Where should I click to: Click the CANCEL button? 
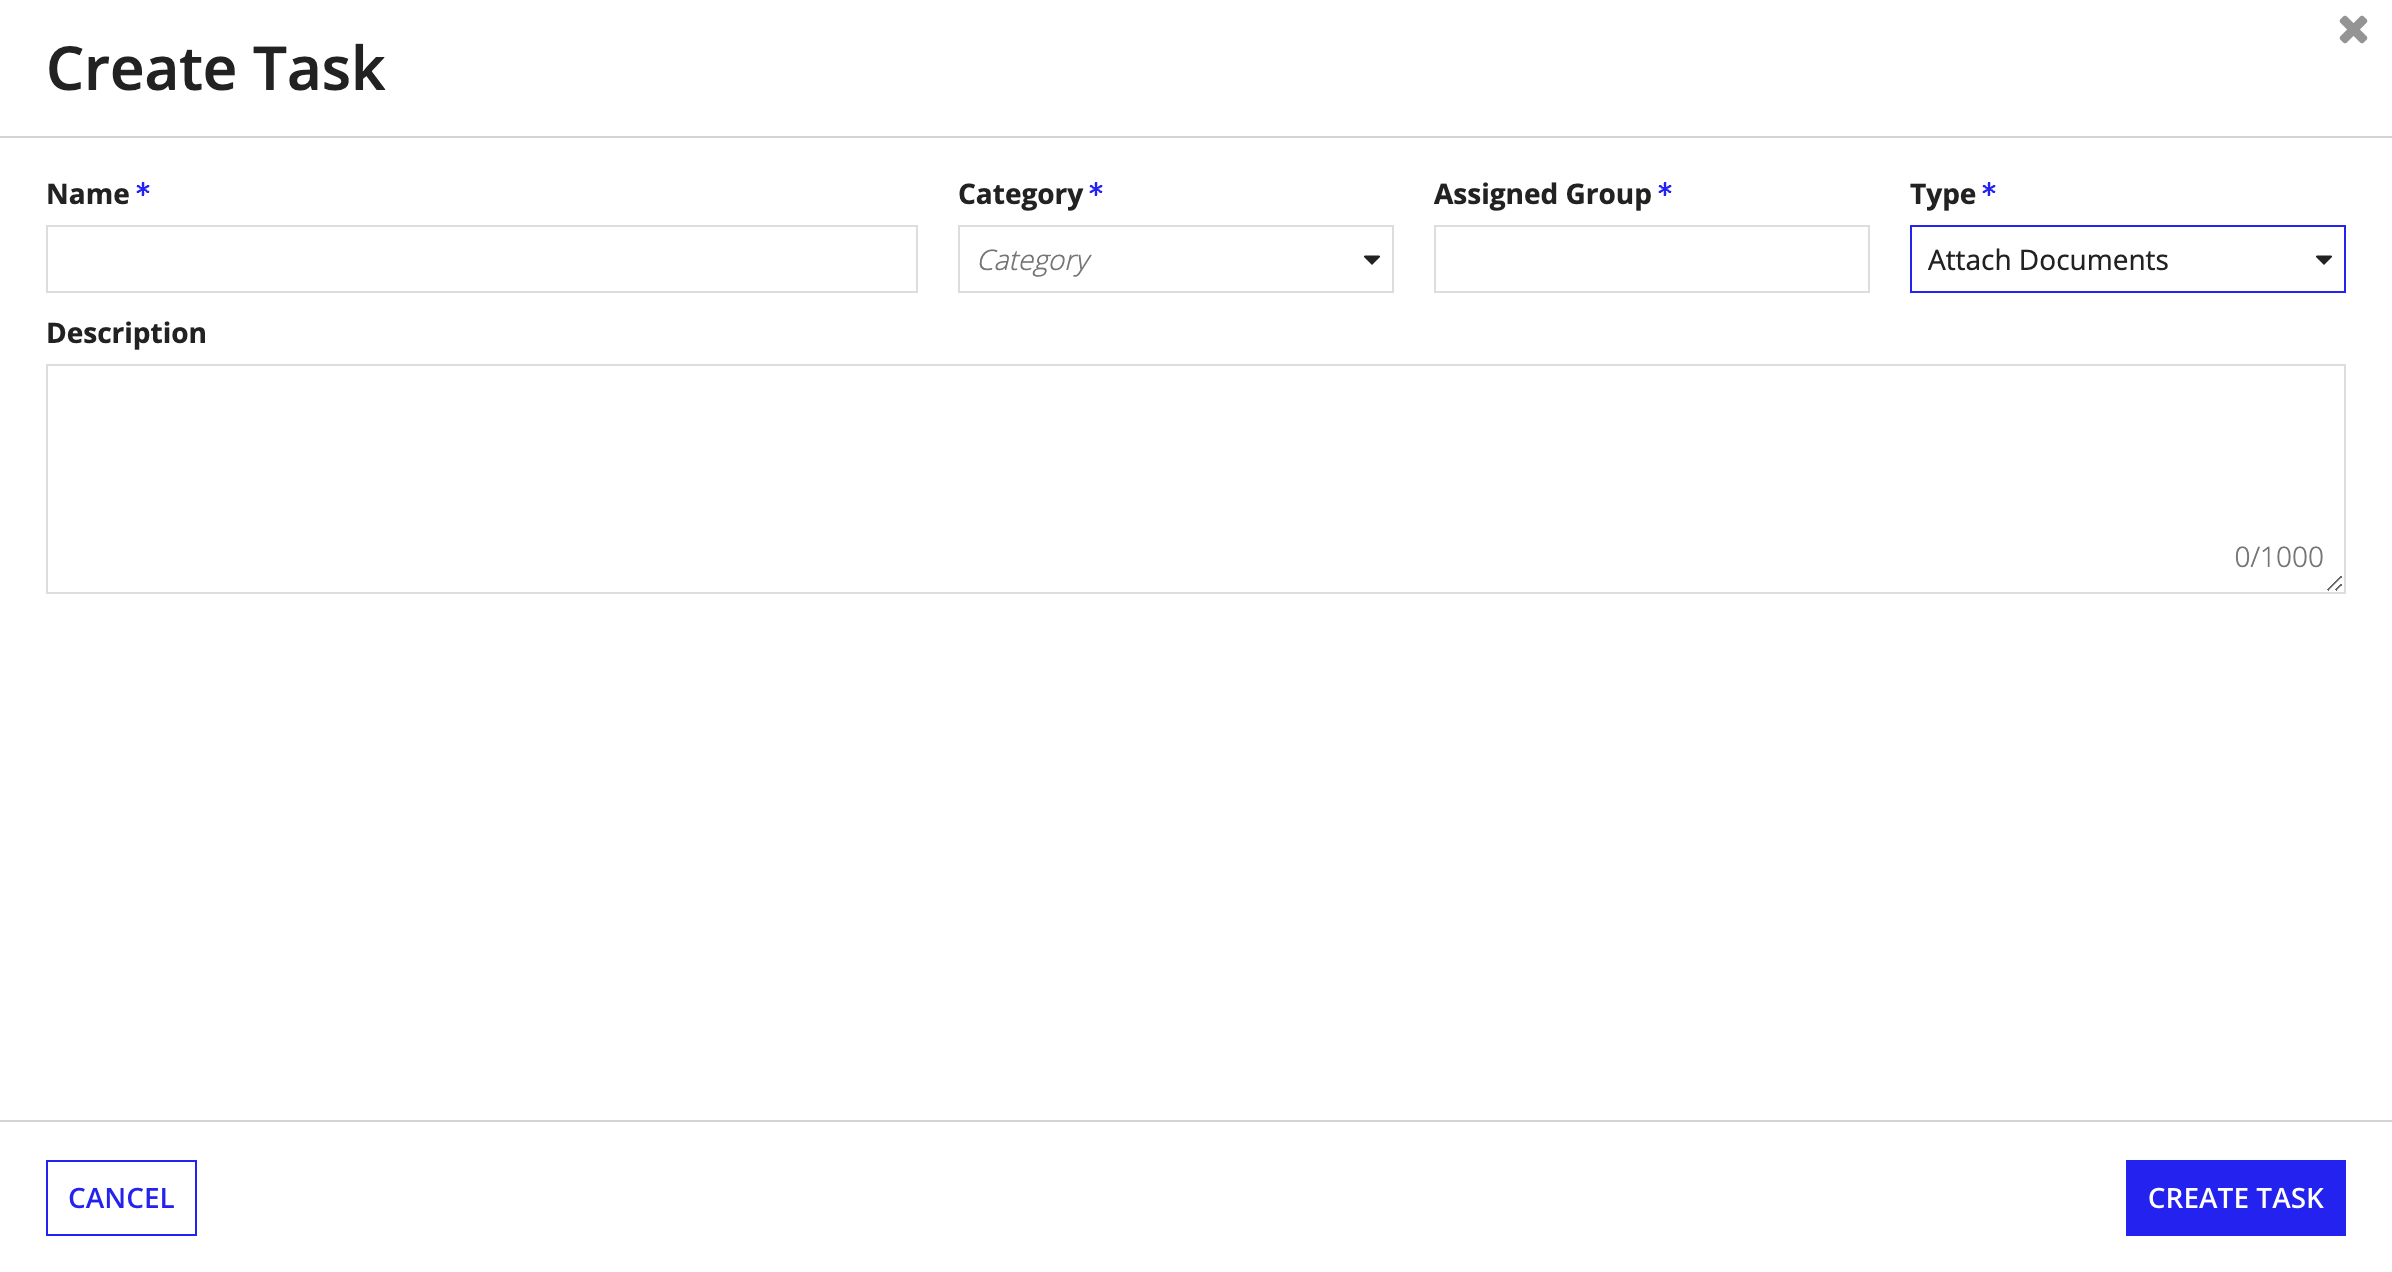tap(122, 1198)
